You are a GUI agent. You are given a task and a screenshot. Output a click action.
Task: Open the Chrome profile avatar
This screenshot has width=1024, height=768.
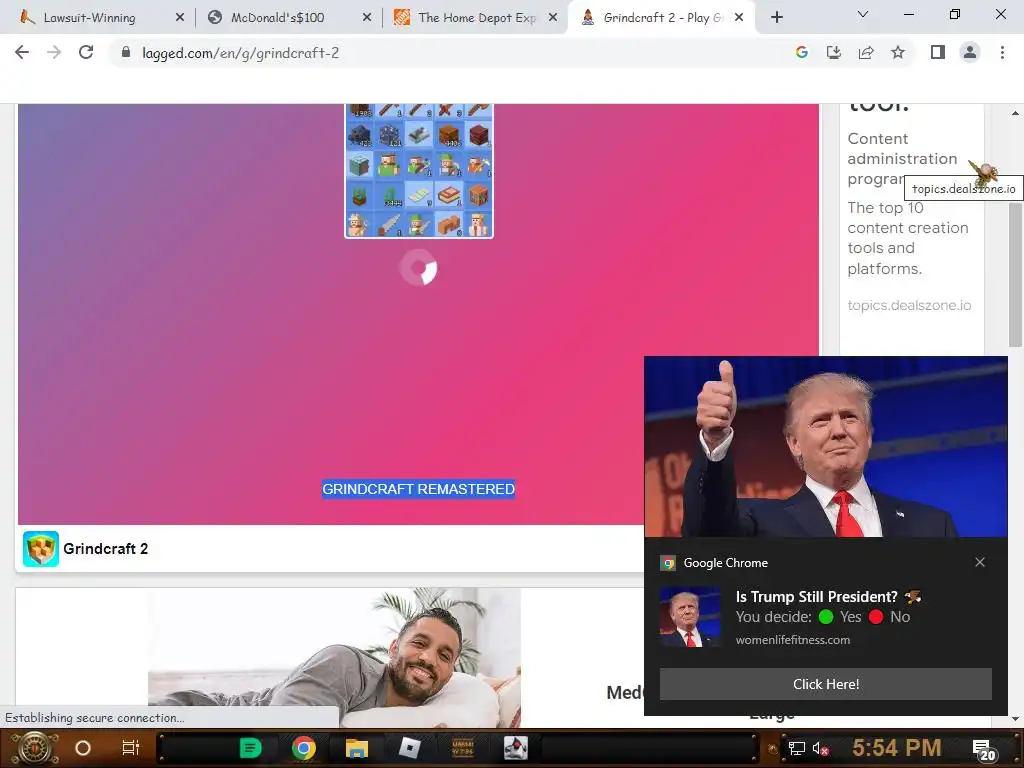click(970, 52)
